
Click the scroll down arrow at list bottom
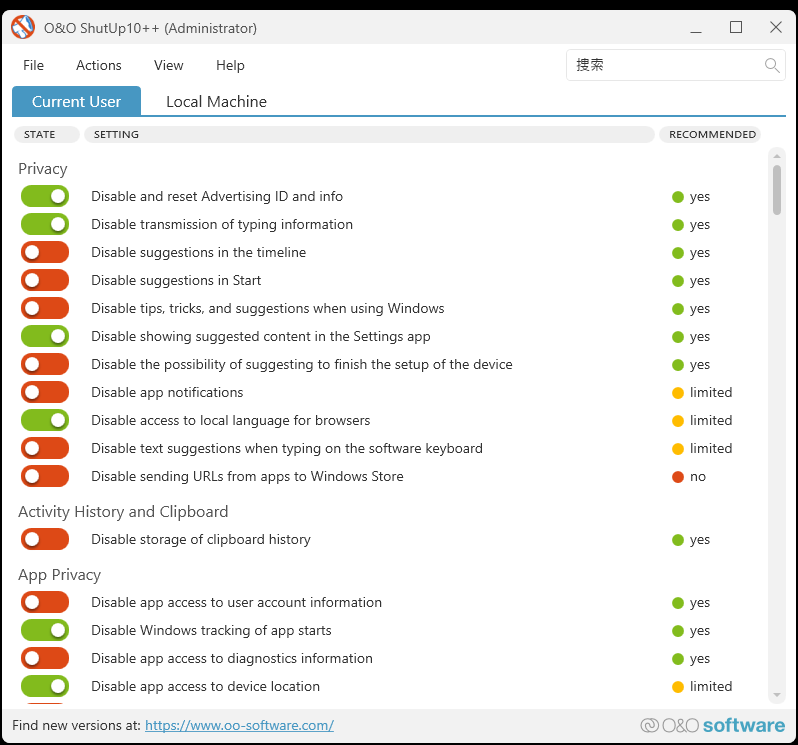(776, 695)
